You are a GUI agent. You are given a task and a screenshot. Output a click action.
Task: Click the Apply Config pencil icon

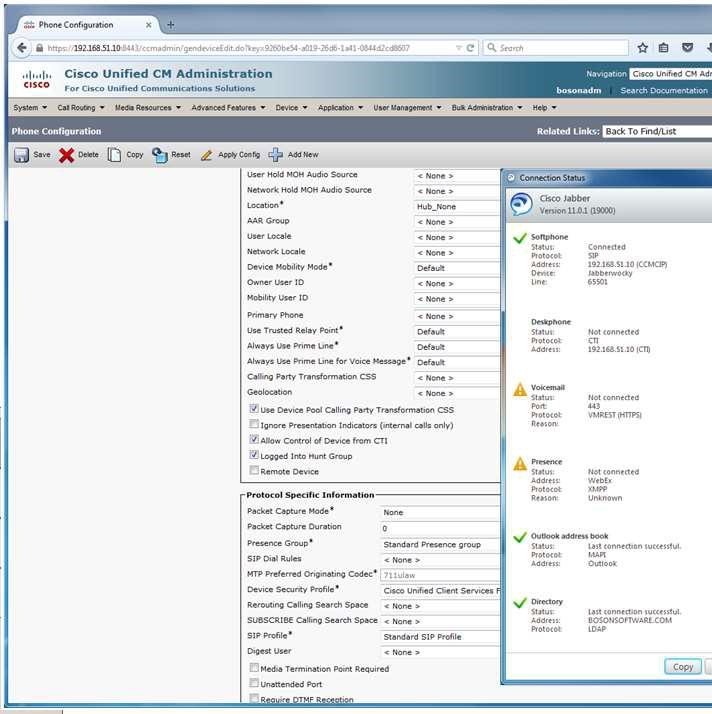click(206, 155)
